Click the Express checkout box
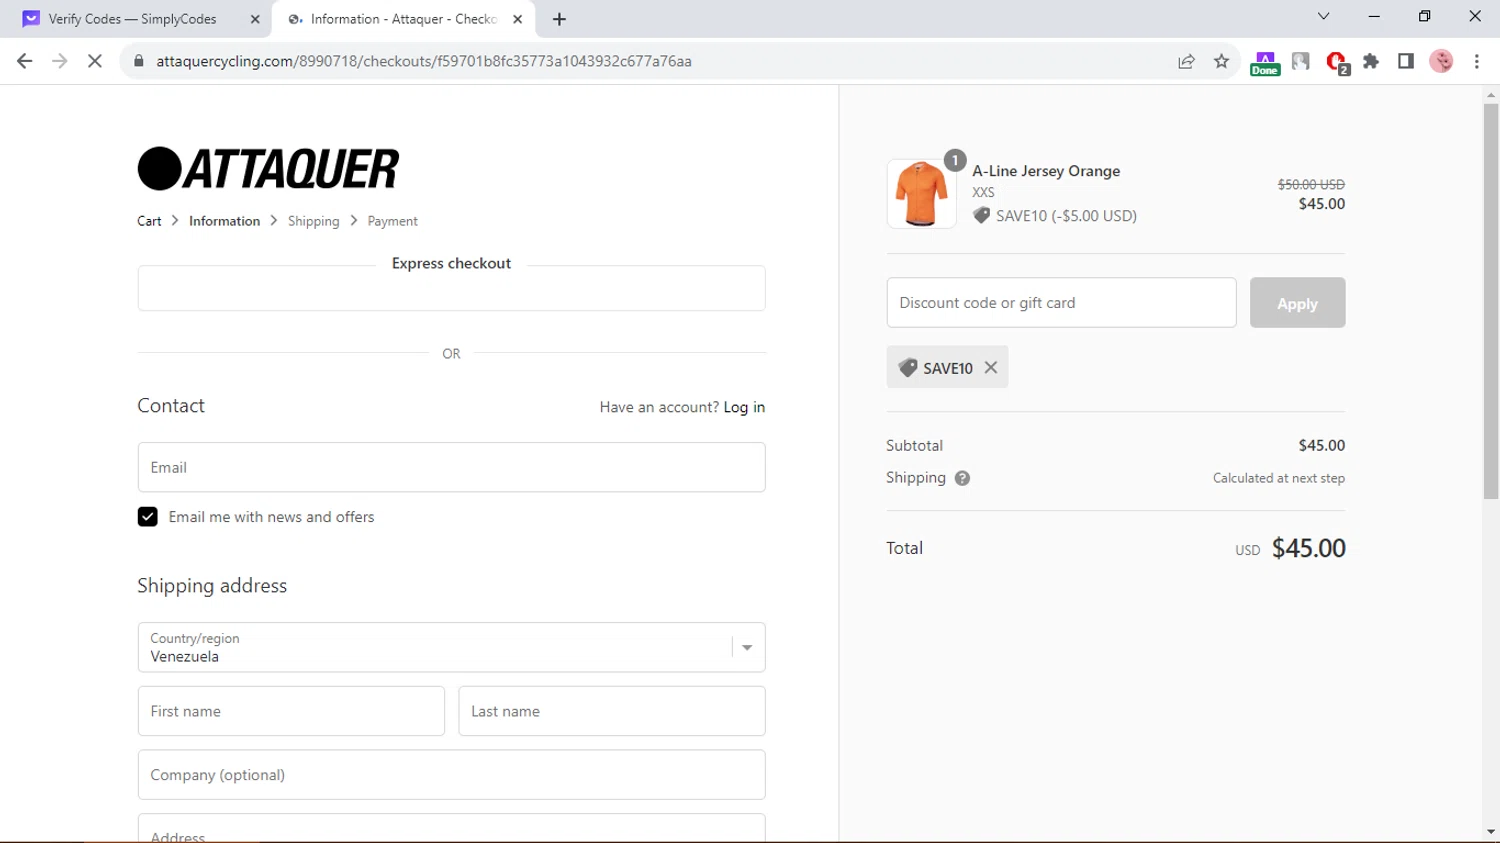Image resolution: width=1500 pixels, height=843 pixels. click(x=451, y=288)
